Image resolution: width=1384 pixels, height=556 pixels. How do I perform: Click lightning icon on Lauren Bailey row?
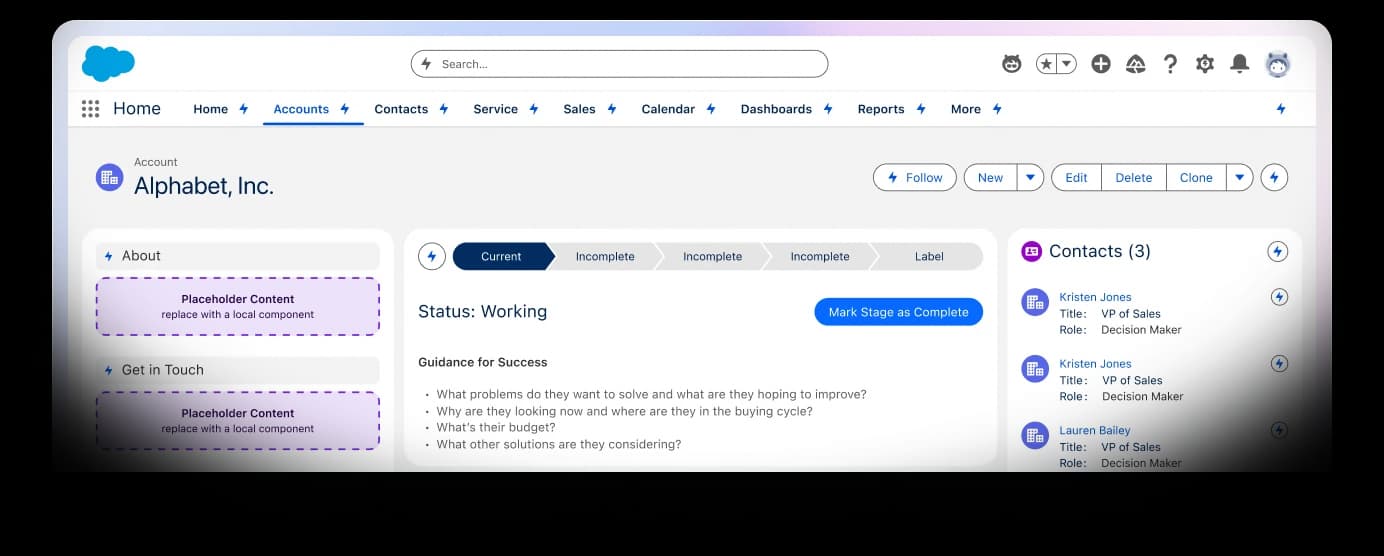[1279, 431]
